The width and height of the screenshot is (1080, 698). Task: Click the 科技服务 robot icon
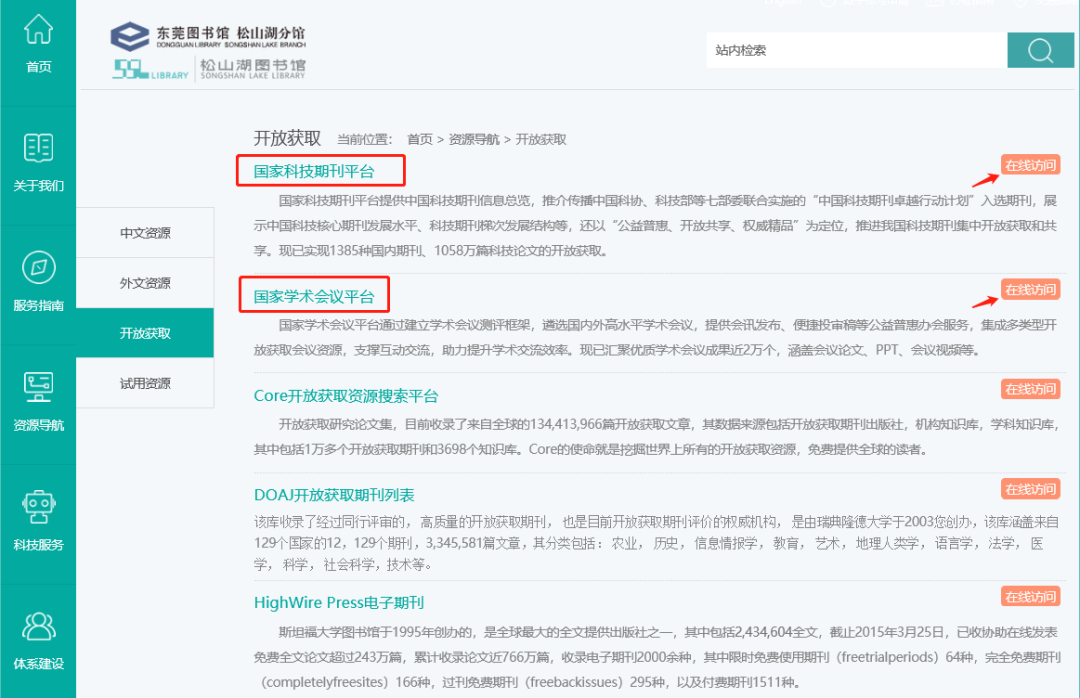pyautogui.click(x=39, y=507)
